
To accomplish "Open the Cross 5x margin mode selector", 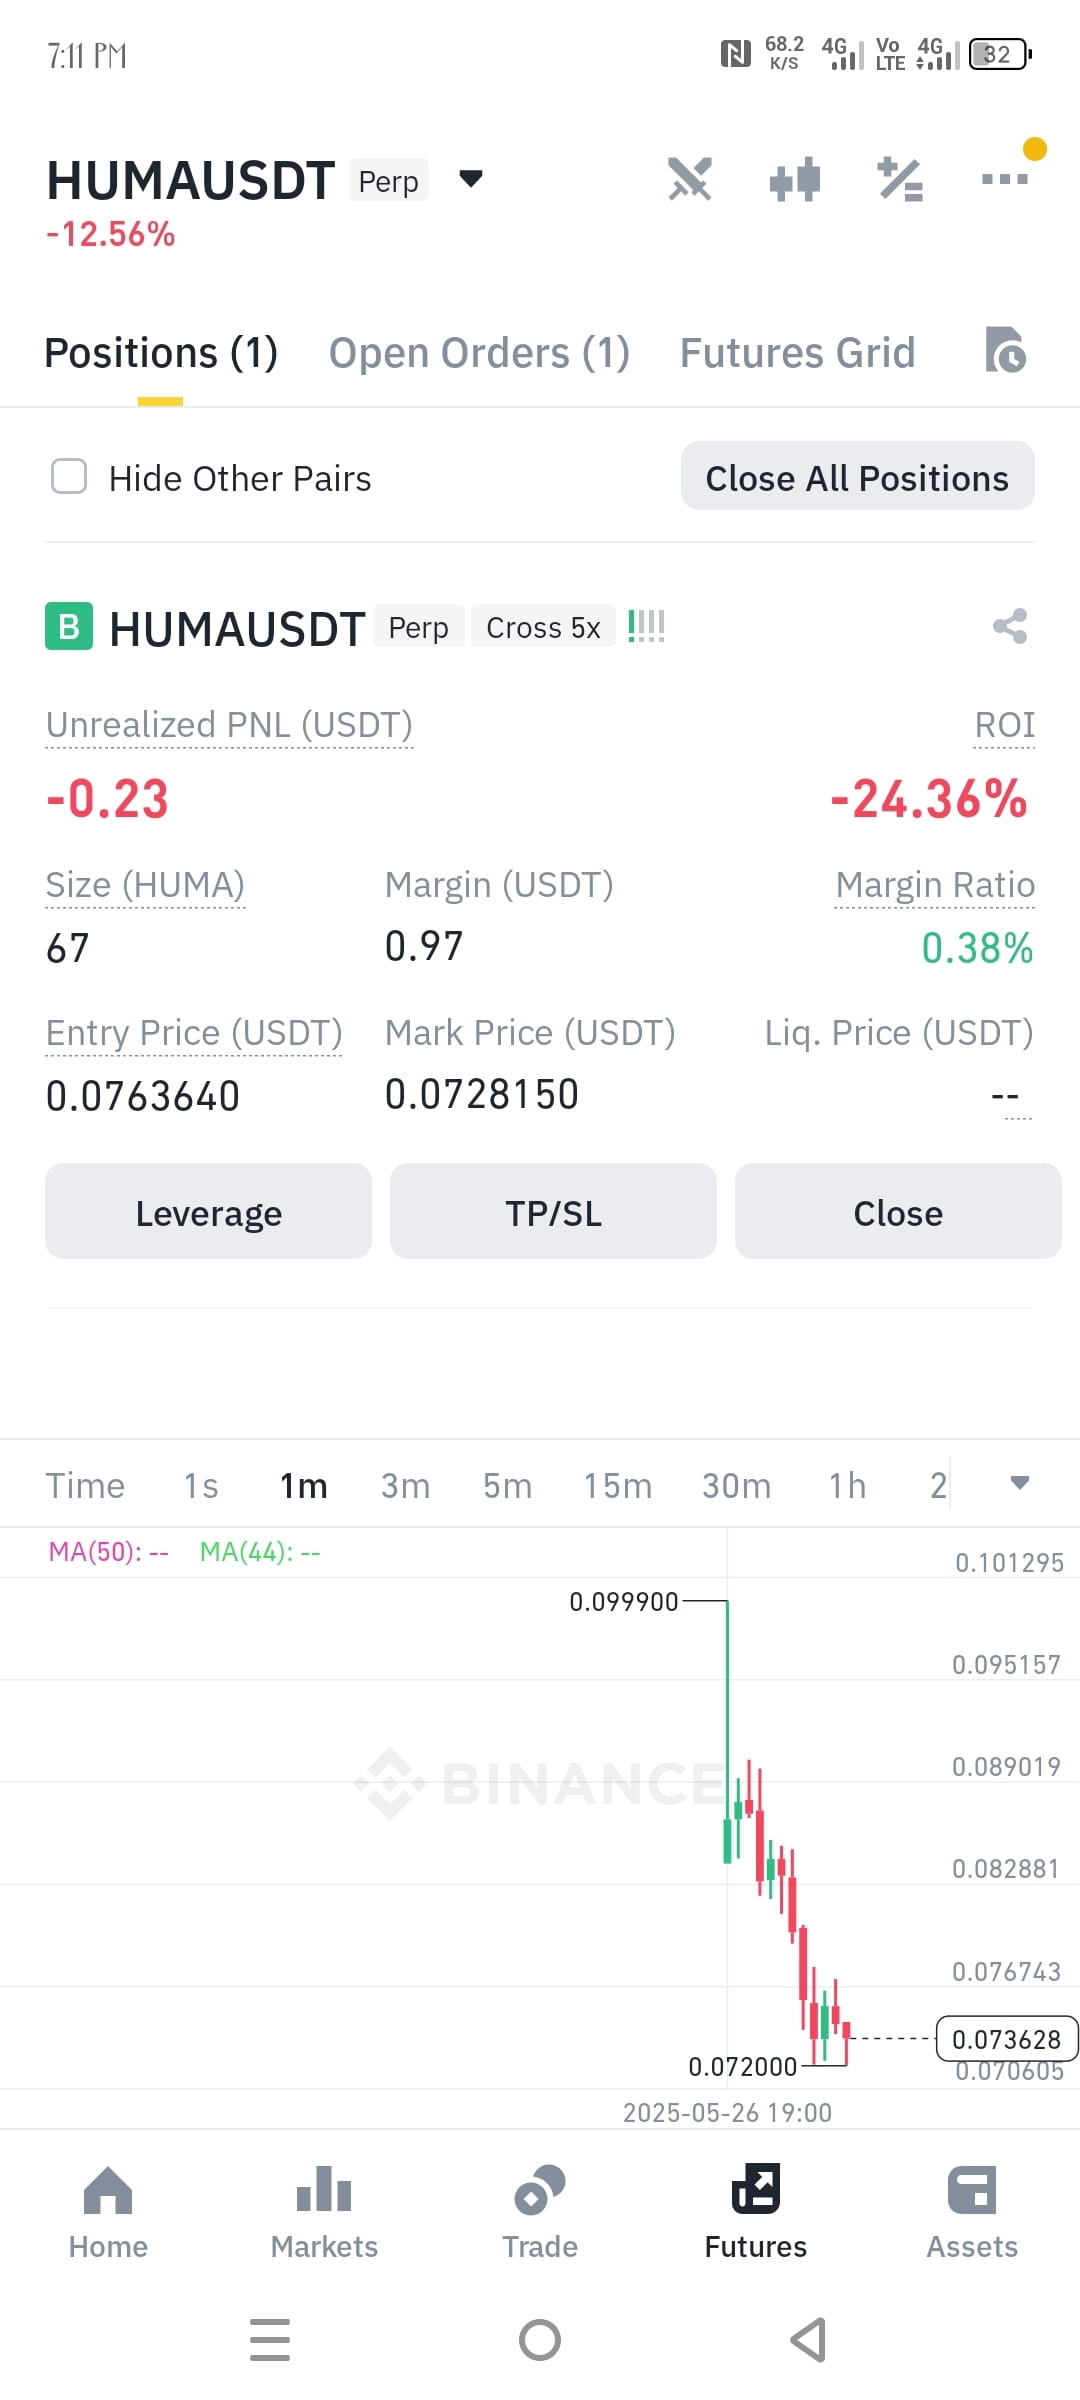I will click(x=543, y=627).
